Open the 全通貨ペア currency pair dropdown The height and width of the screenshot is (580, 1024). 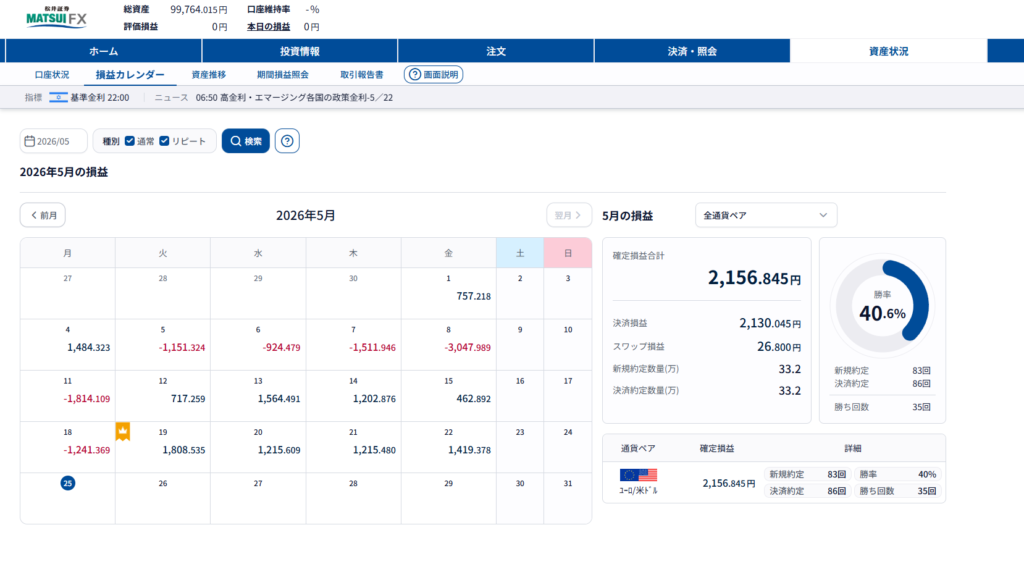(766, 216)
